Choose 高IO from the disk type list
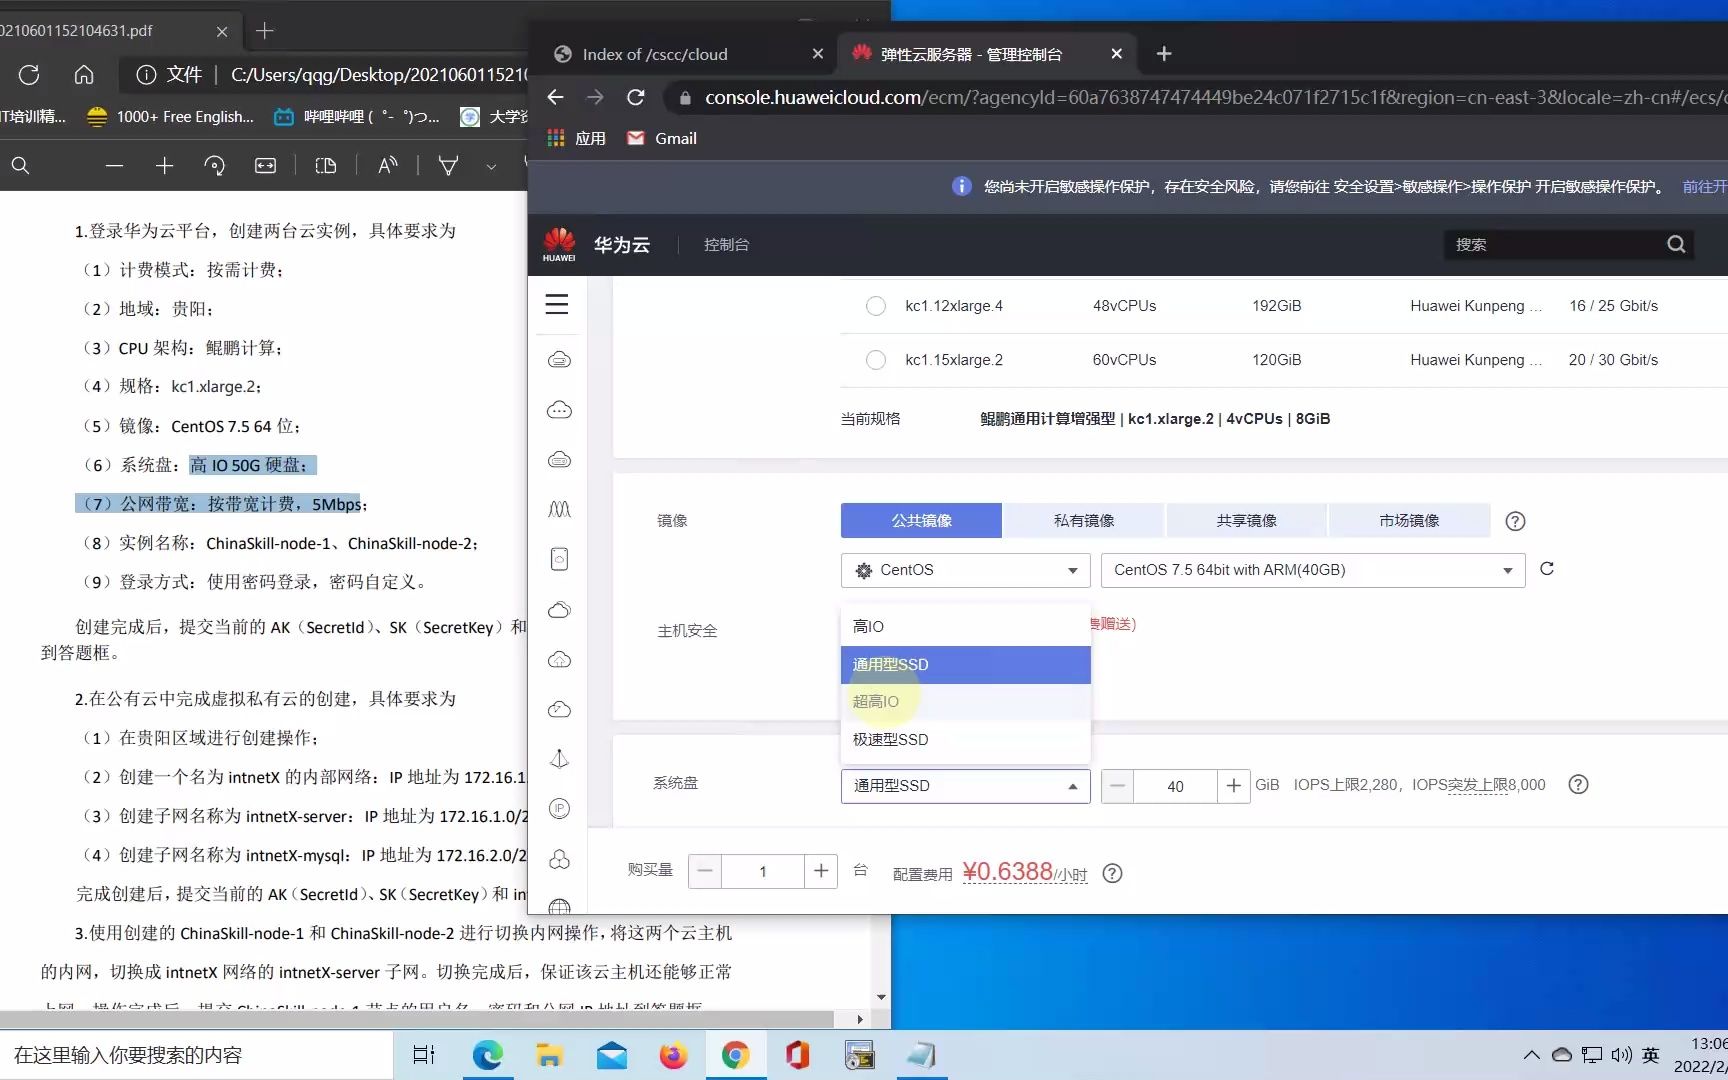Viewport: 1728px width, 1080px height. click(965, 627)
